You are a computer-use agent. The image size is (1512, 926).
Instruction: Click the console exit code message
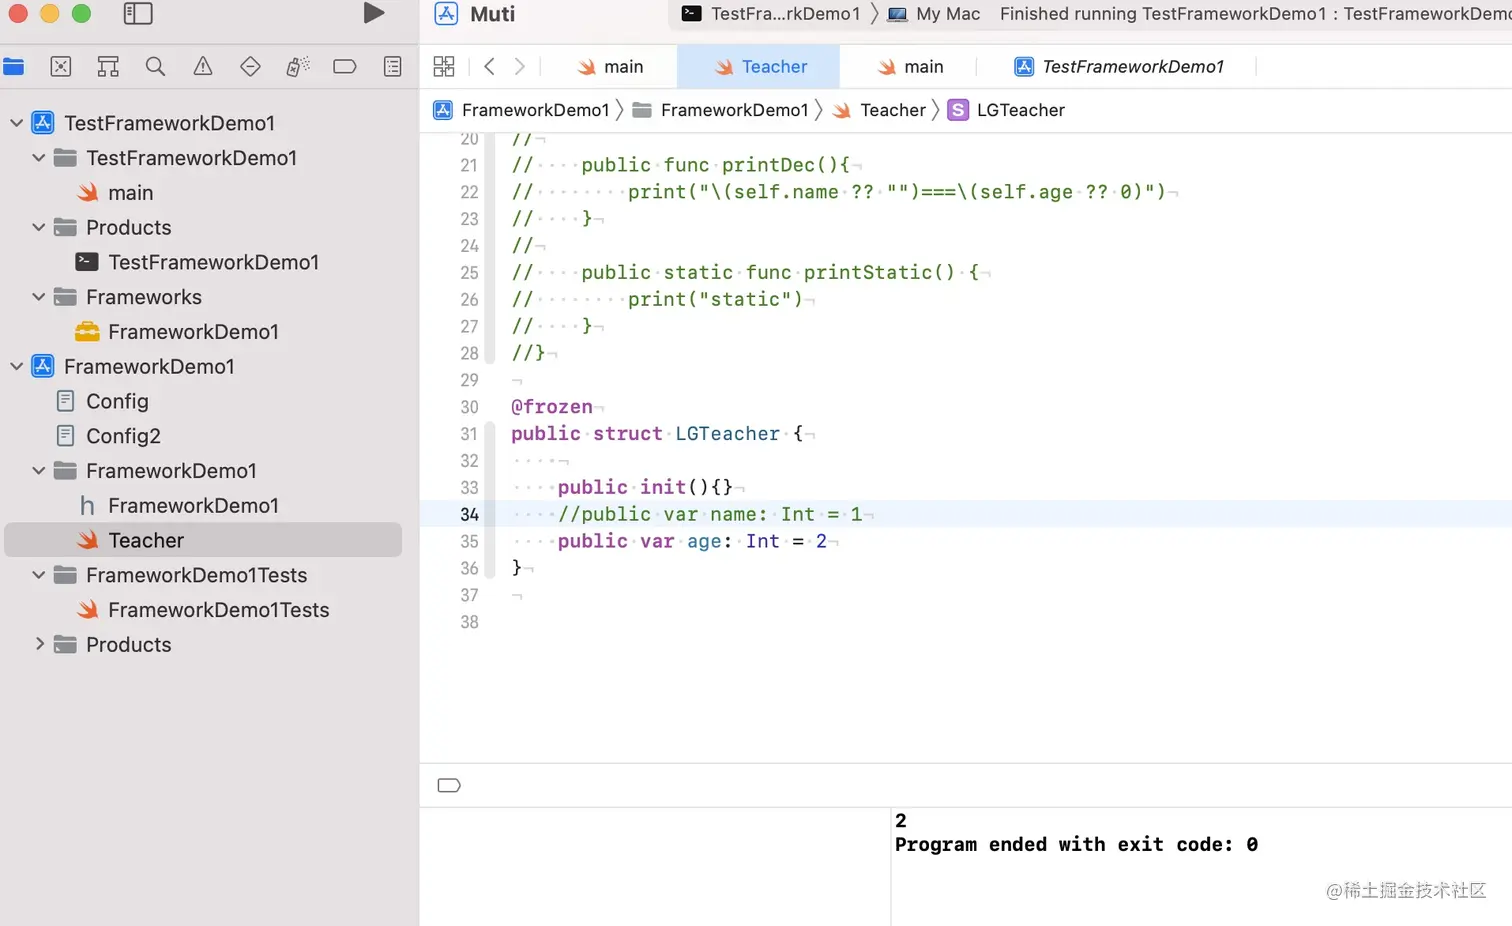pos(1076,845)
